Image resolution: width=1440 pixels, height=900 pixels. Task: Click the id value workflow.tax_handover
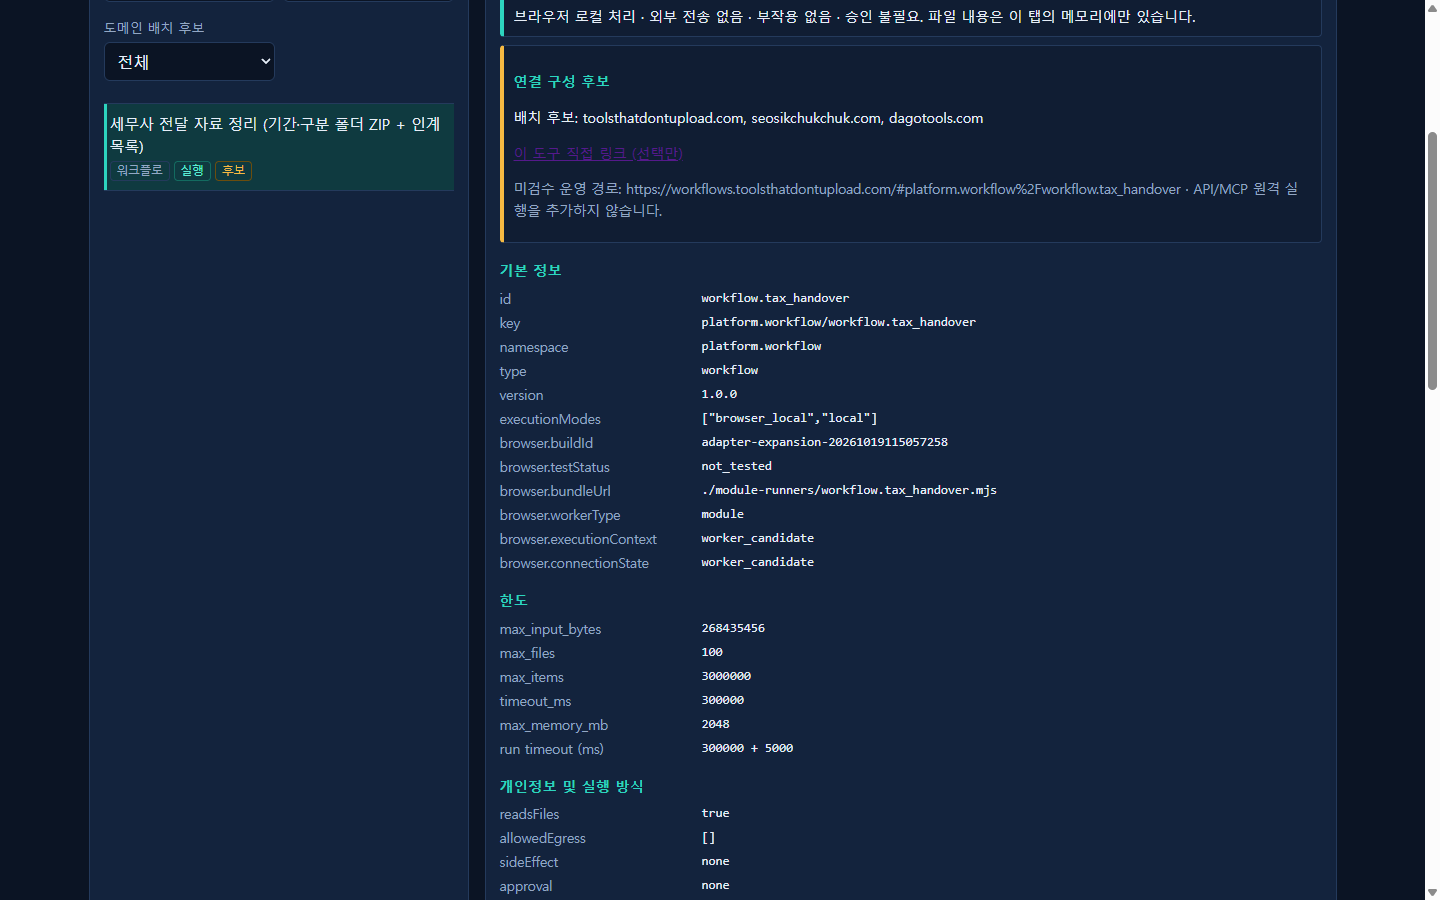click(775, 298)
